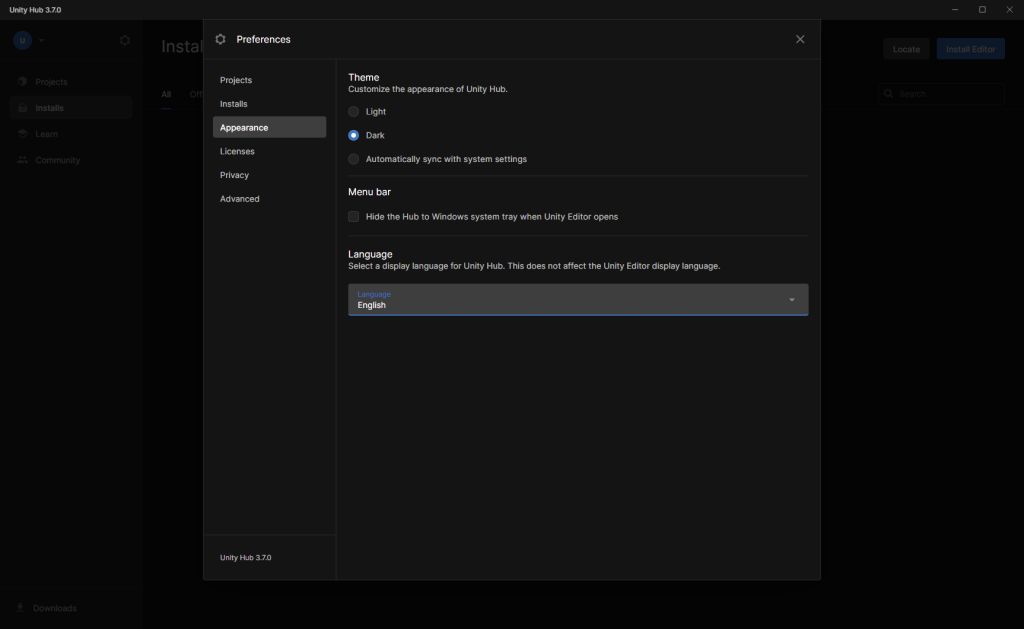1024x629 pixels.
Task: Go to Installs in Hub sidebar
Action: pos(71,108)
